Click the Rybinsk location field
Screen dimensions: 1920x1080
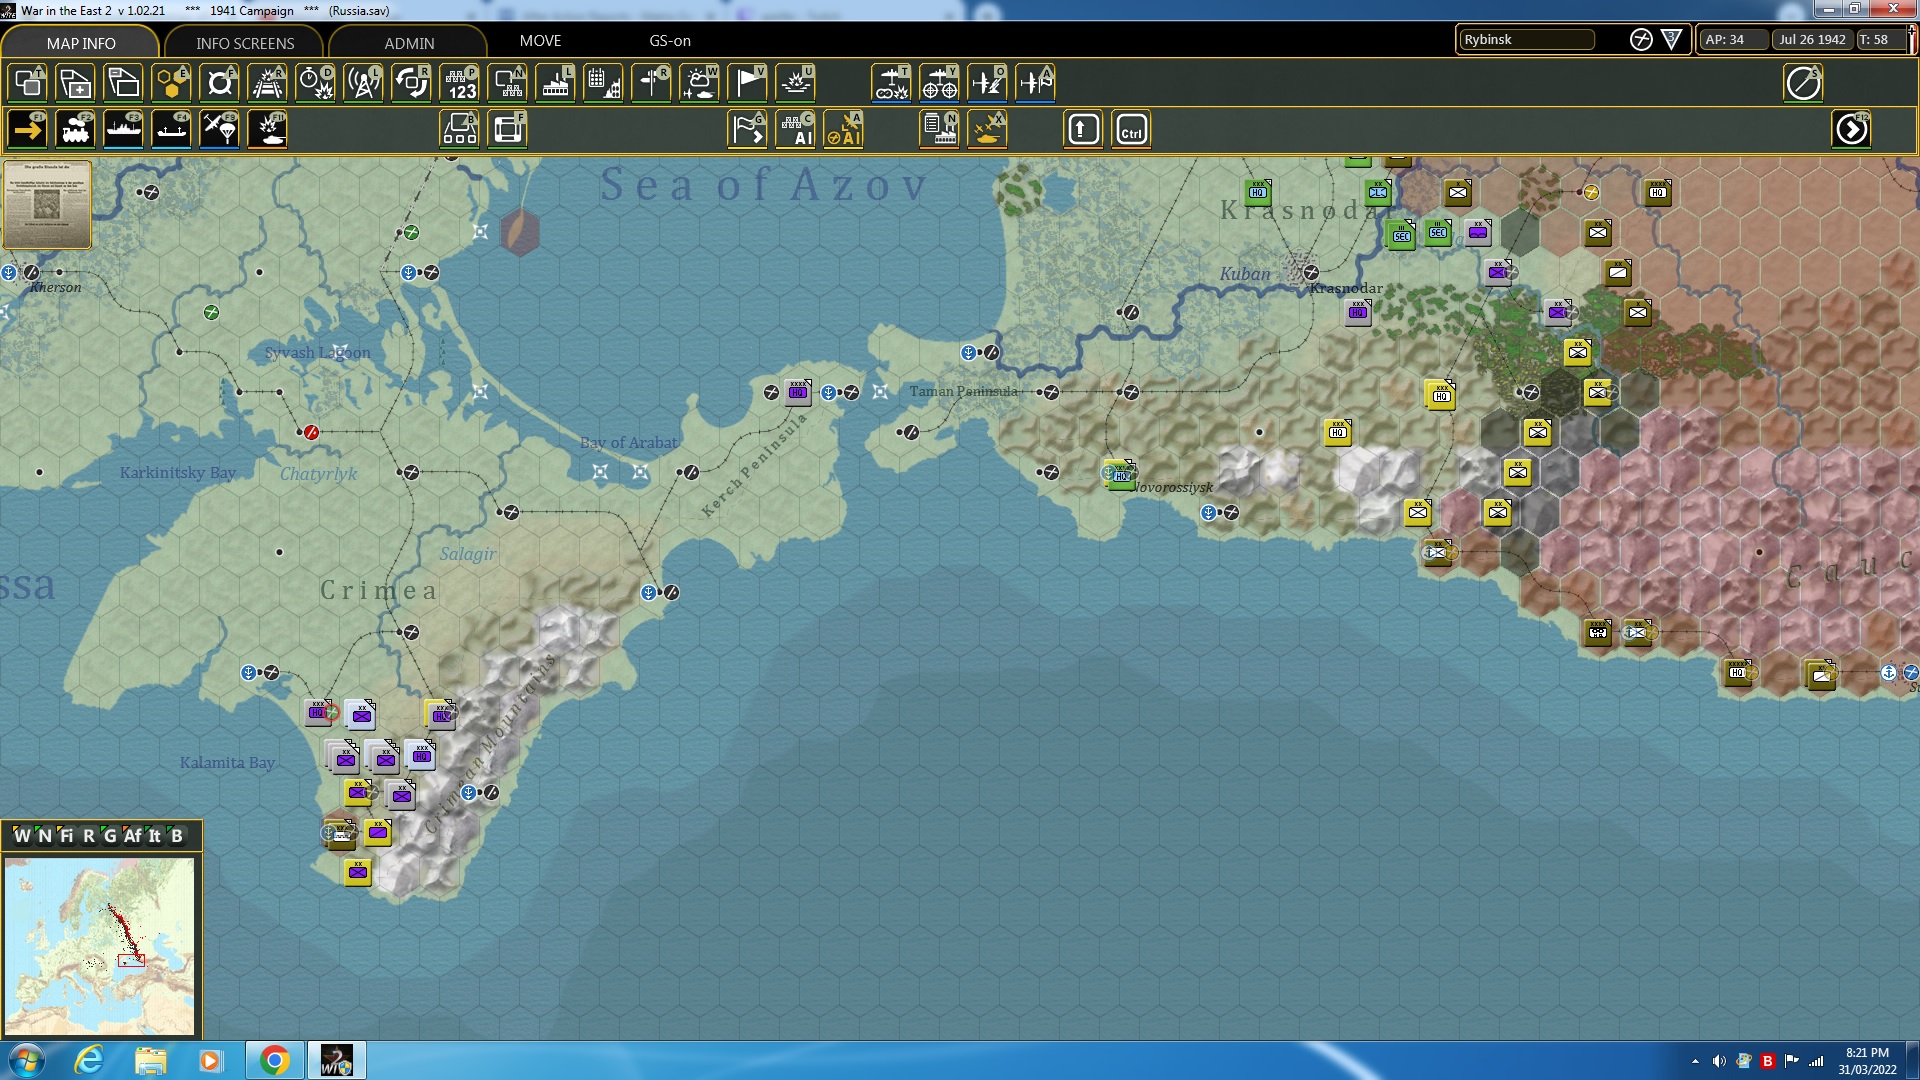(x=1527, y=40)
